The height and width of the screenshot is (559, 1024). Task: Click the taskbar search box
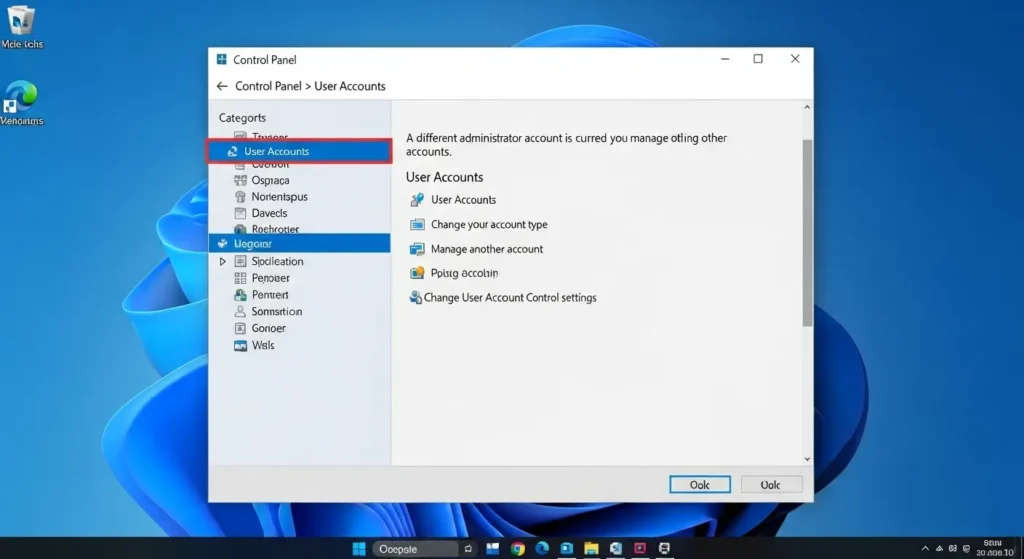415,549
